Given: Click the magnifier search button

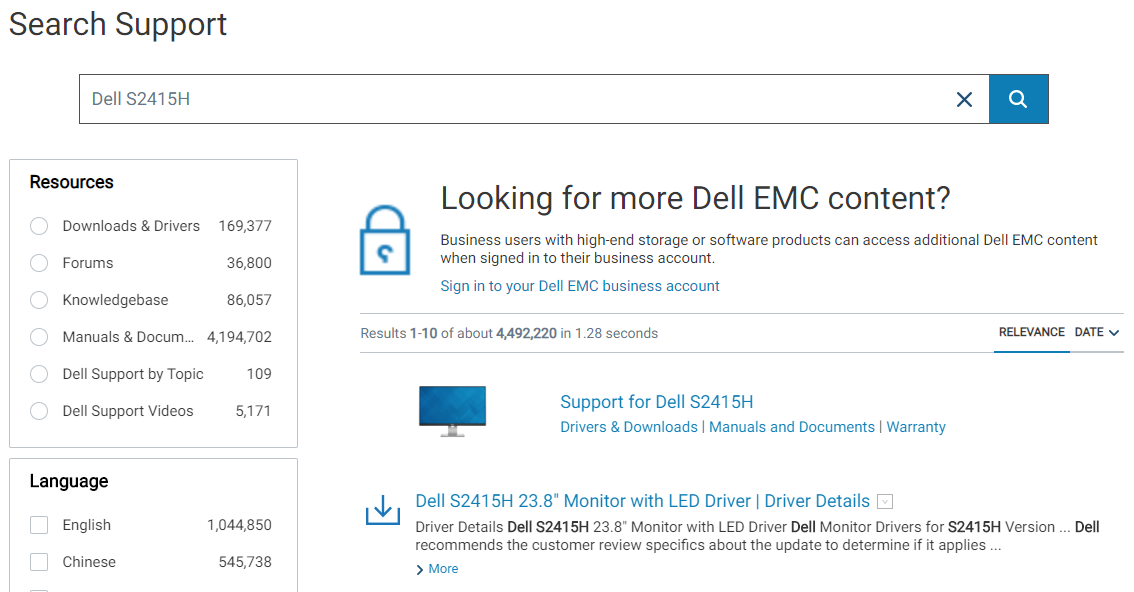Looking at the screenshot, I should point(1018,99).
